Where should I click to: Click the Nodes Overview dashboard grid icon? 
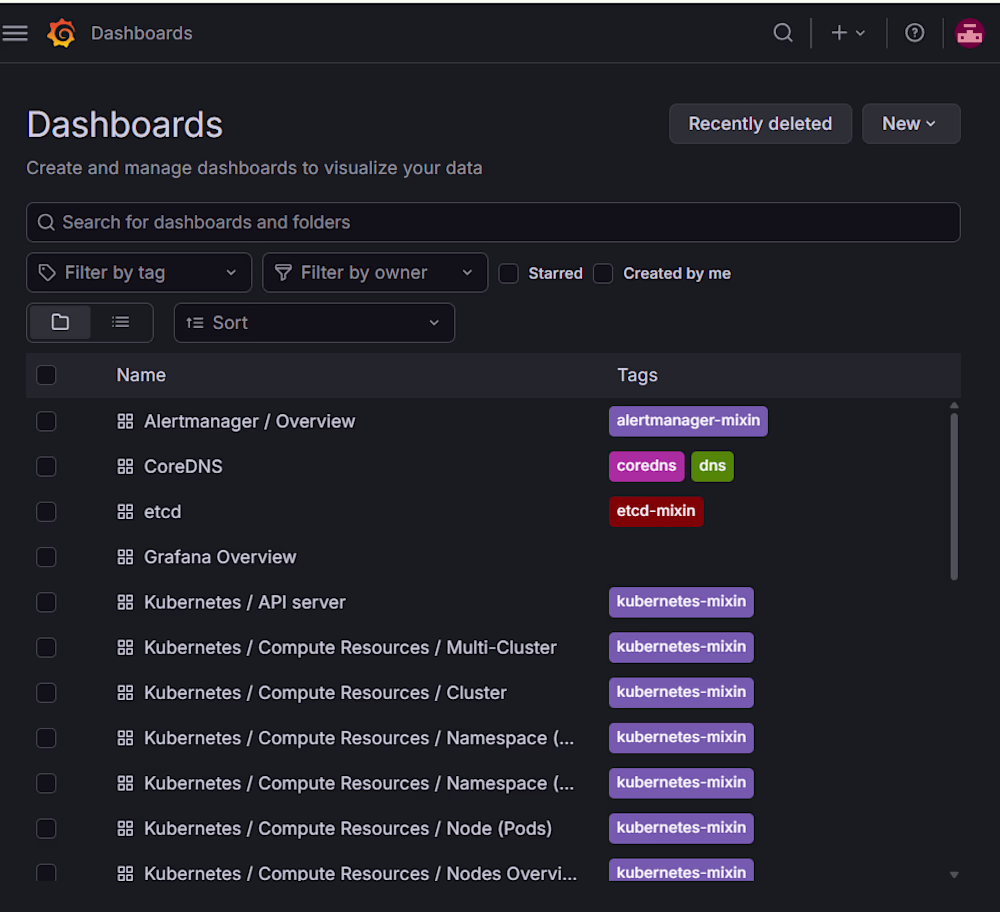point(125,874)
